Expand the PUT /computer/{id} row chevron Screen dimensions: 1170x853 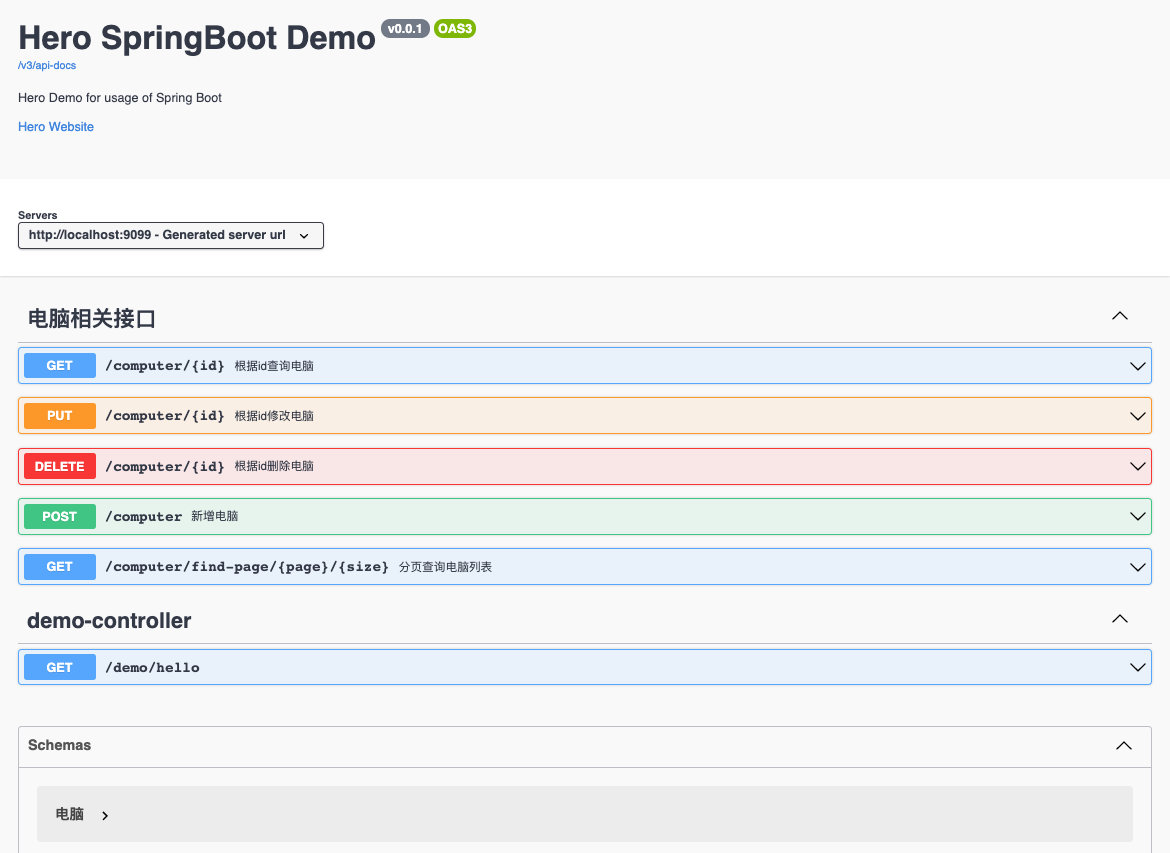[1137, 416]
